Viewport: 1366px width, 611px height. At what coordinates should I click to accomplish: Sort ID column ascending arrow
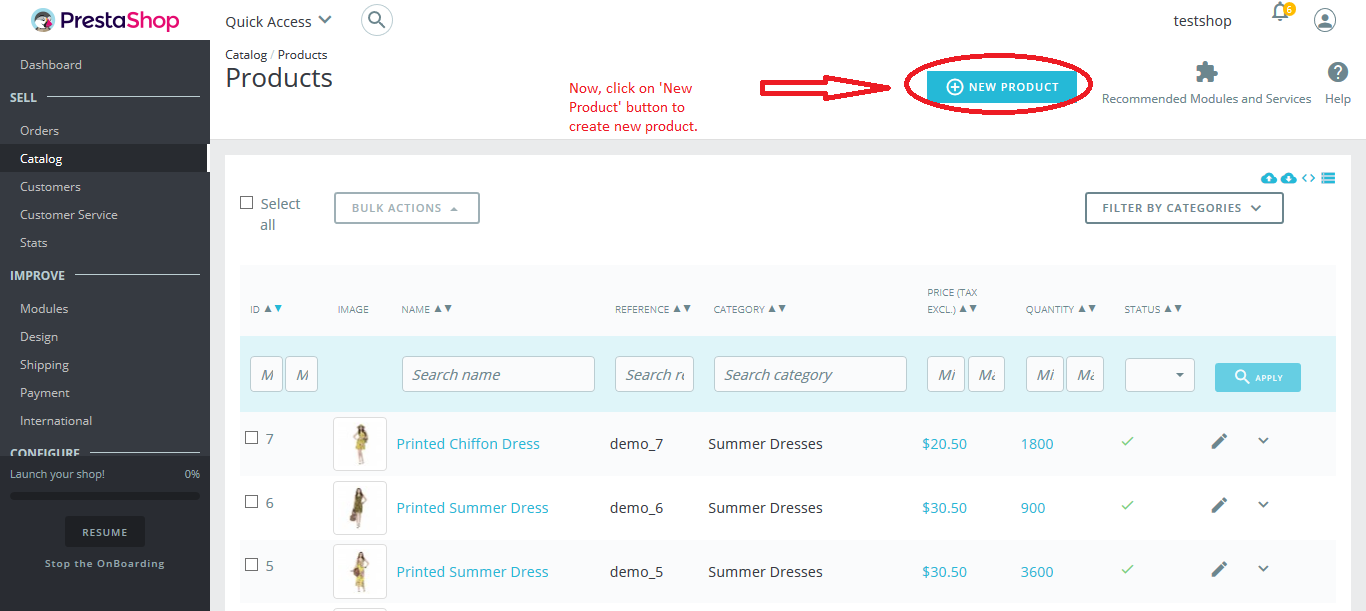(x=268, y=309)
